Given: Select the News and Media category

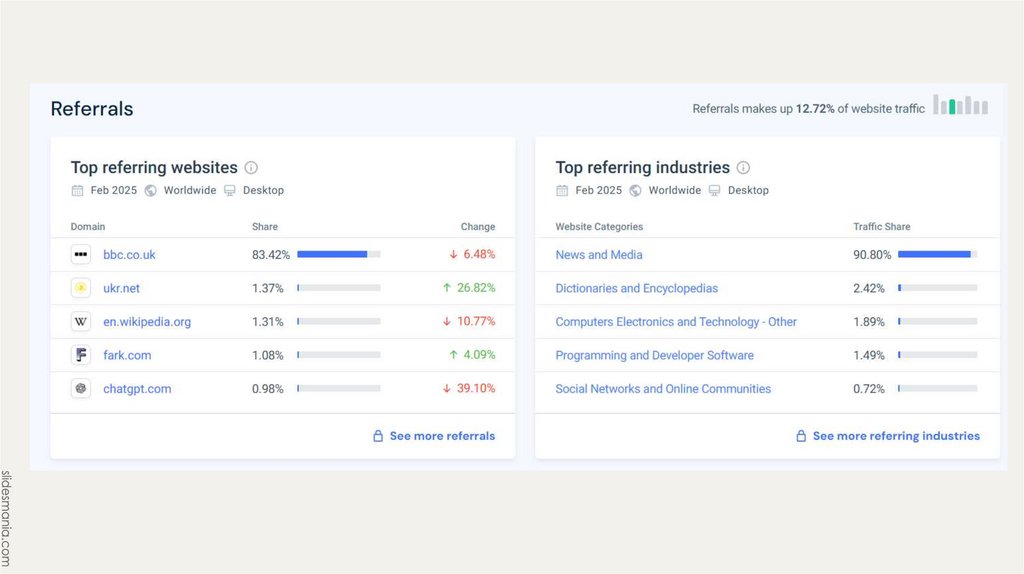Looking at the screenshot, I should click(x=599, y=255).
